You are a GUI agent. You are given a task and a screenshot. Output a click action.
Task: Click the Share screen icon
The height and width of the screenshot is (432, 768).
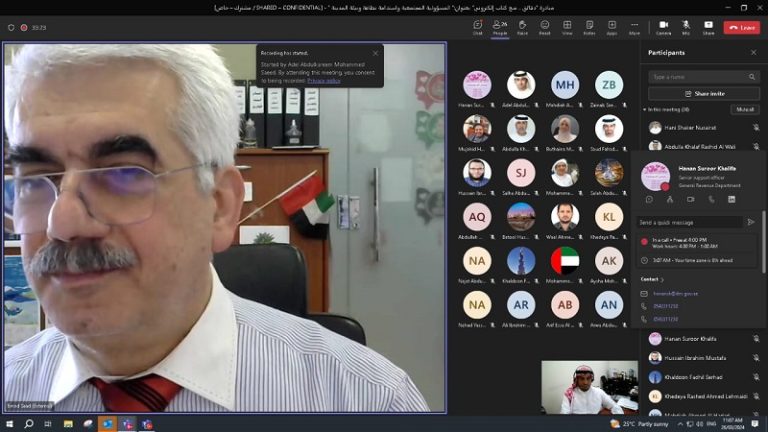708,27
